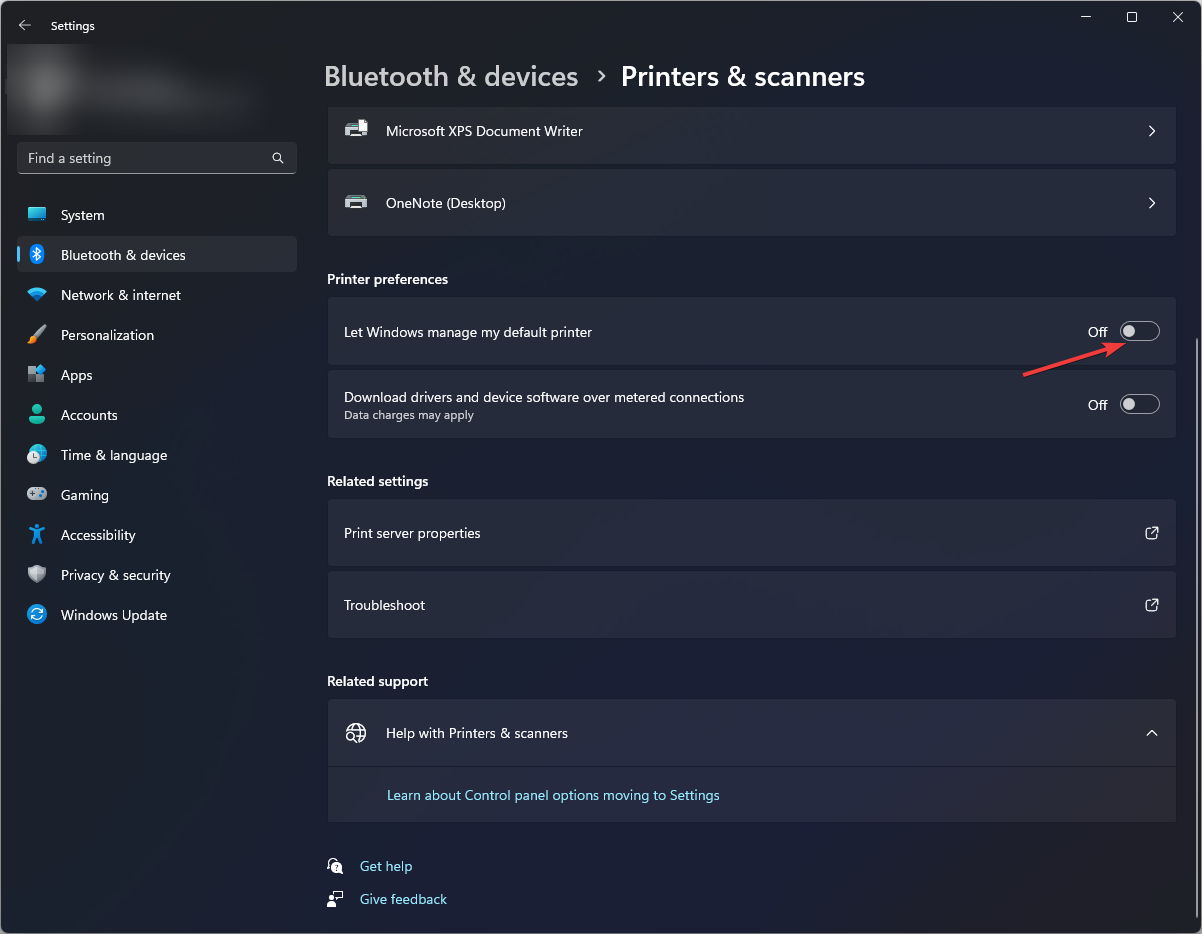Open Windows Update settings
Image resolution: width=1202 pixels, height=934 pixels.
(157, 615)
